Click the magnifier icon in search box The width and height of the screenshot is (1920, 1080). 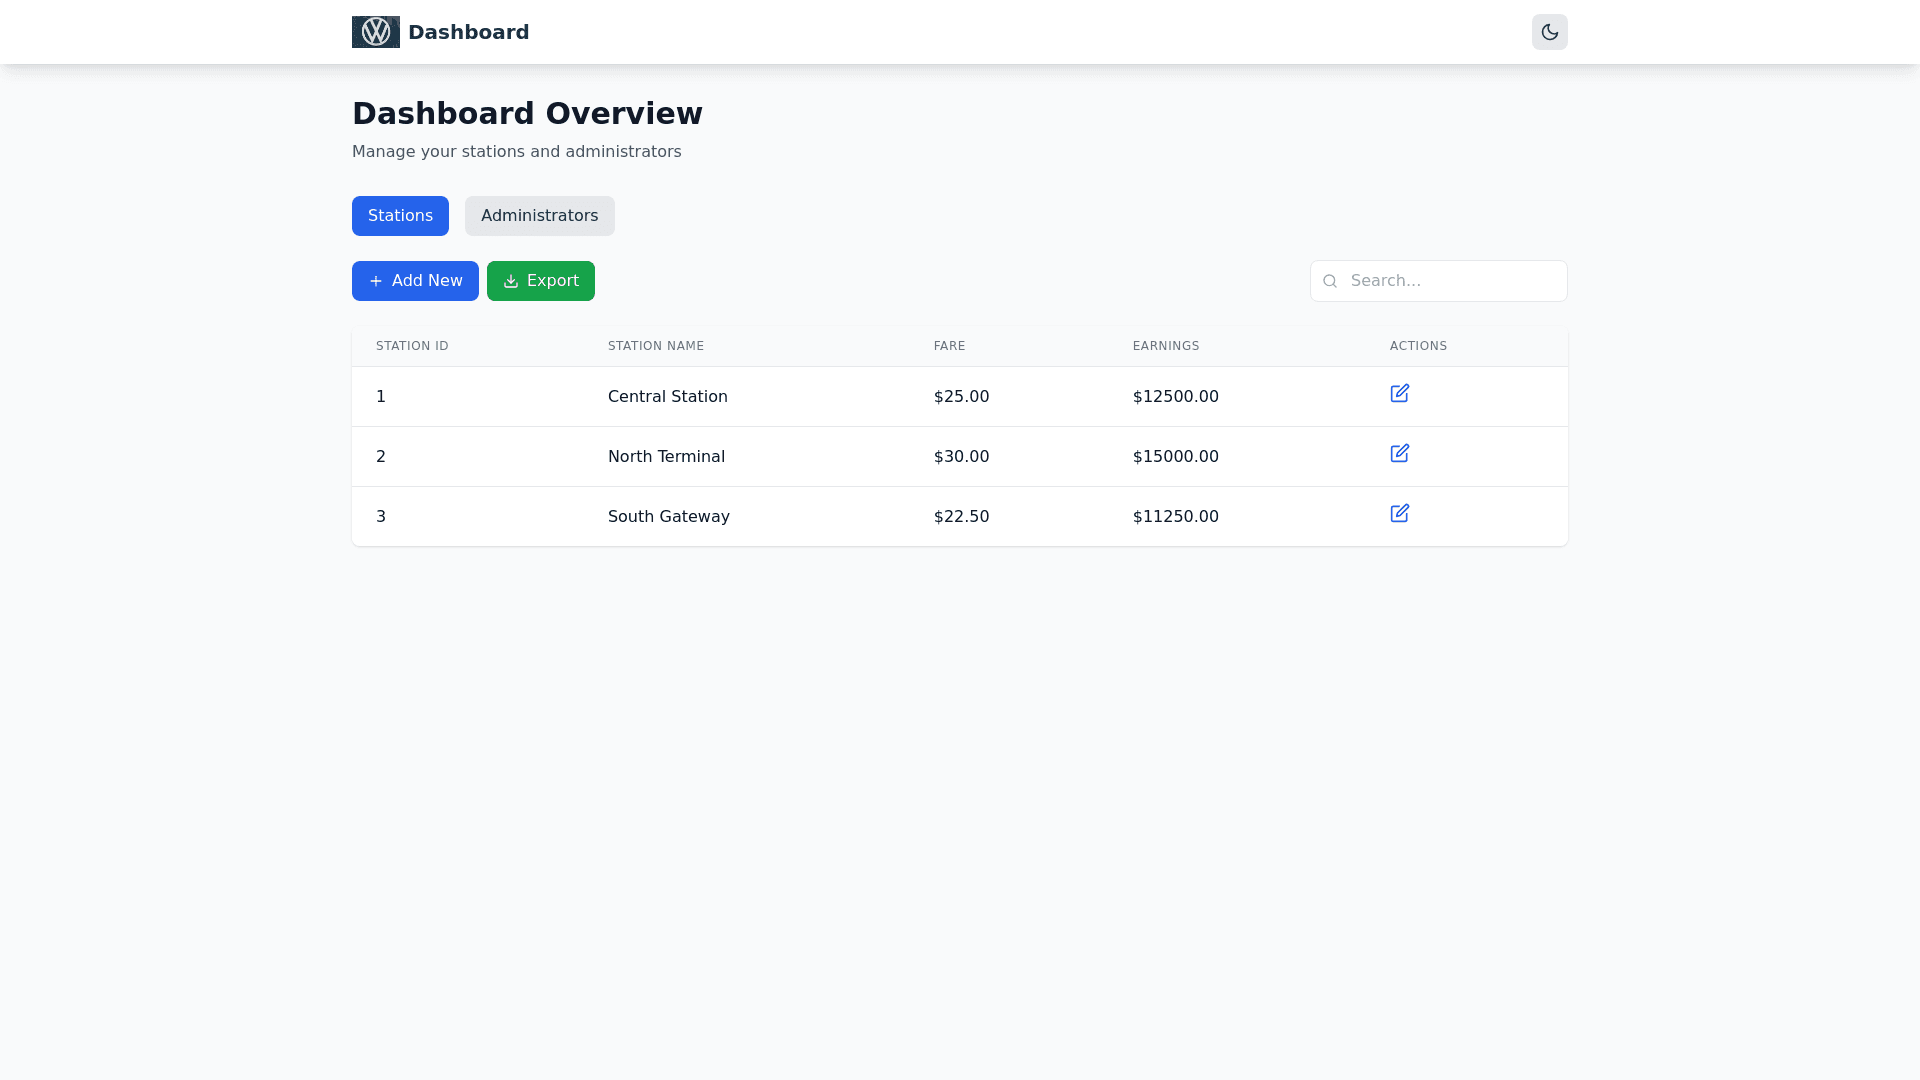coord(1330,281)
